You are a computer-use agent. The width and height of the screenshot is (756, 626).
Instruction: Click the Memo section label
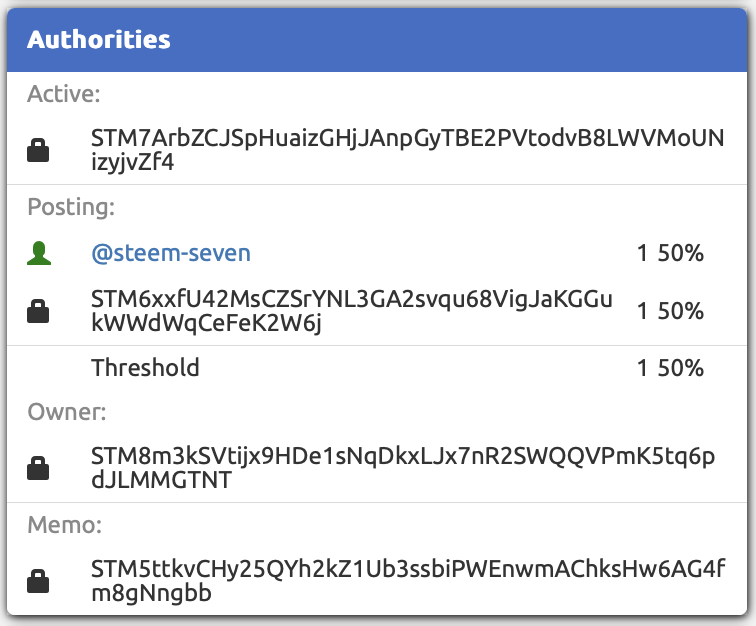click(65, 526)
